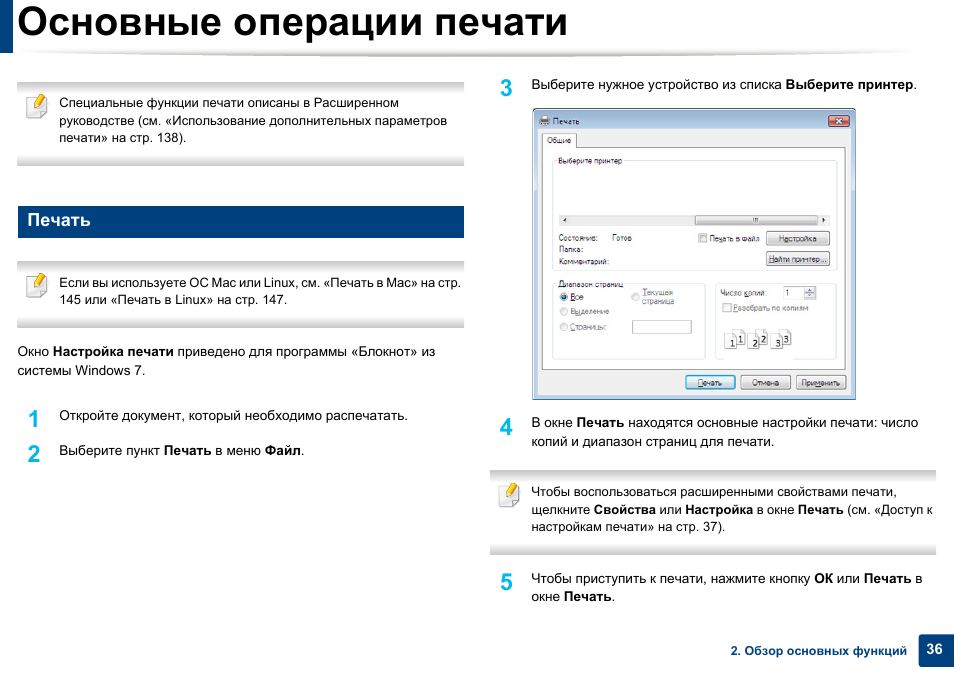This screenshot has height=675, width=954.
Task: Click the «Применить» button
Action: pyautogui.click(x=821, y=383)
